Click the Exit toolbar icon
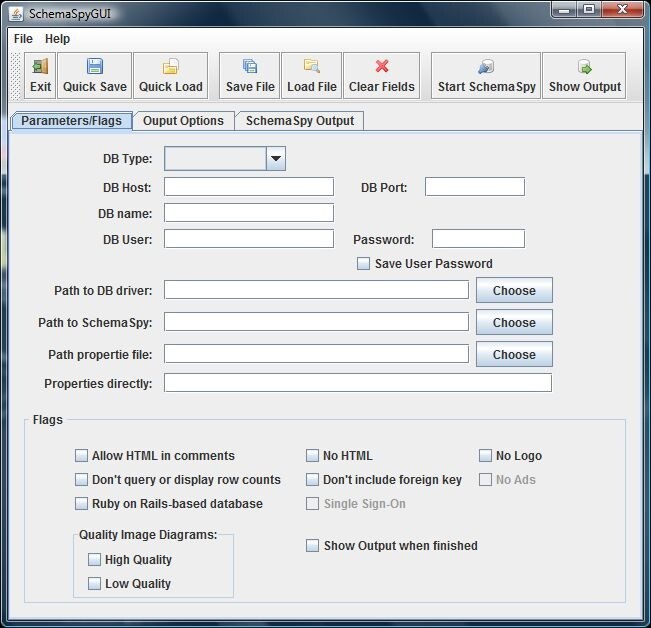Image resolution: width=651 pixels, height=628 pixels. pos(40,66)
